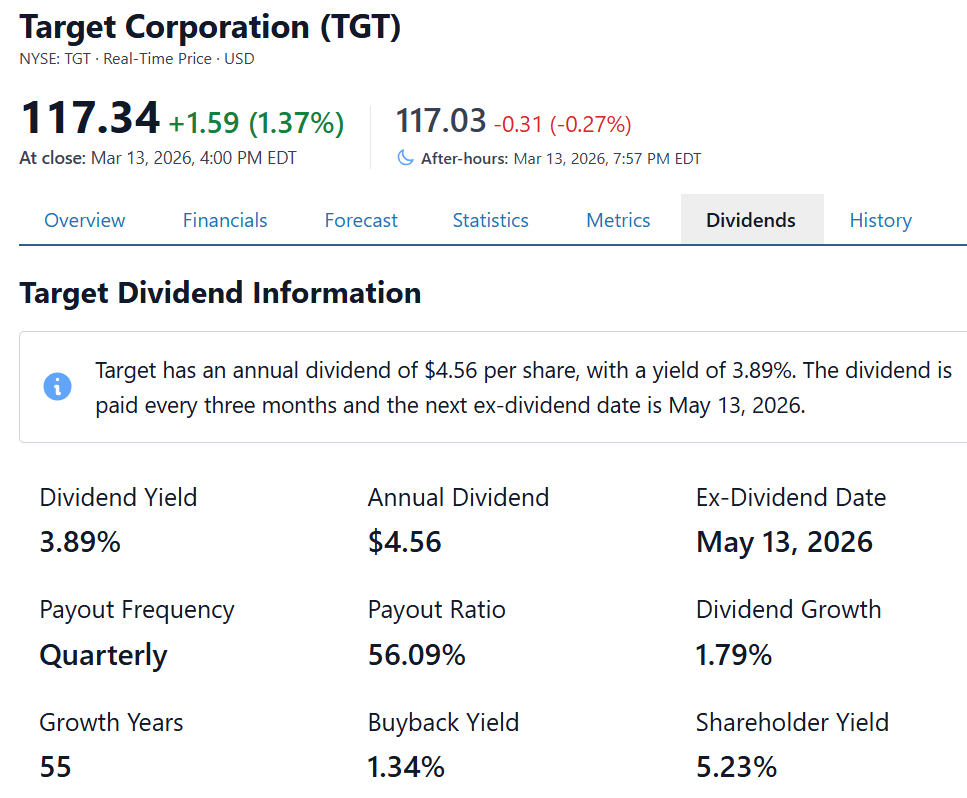967x798 pixels.
Task: Click the active Dividends tab
Action: click(x=751, y=220)
